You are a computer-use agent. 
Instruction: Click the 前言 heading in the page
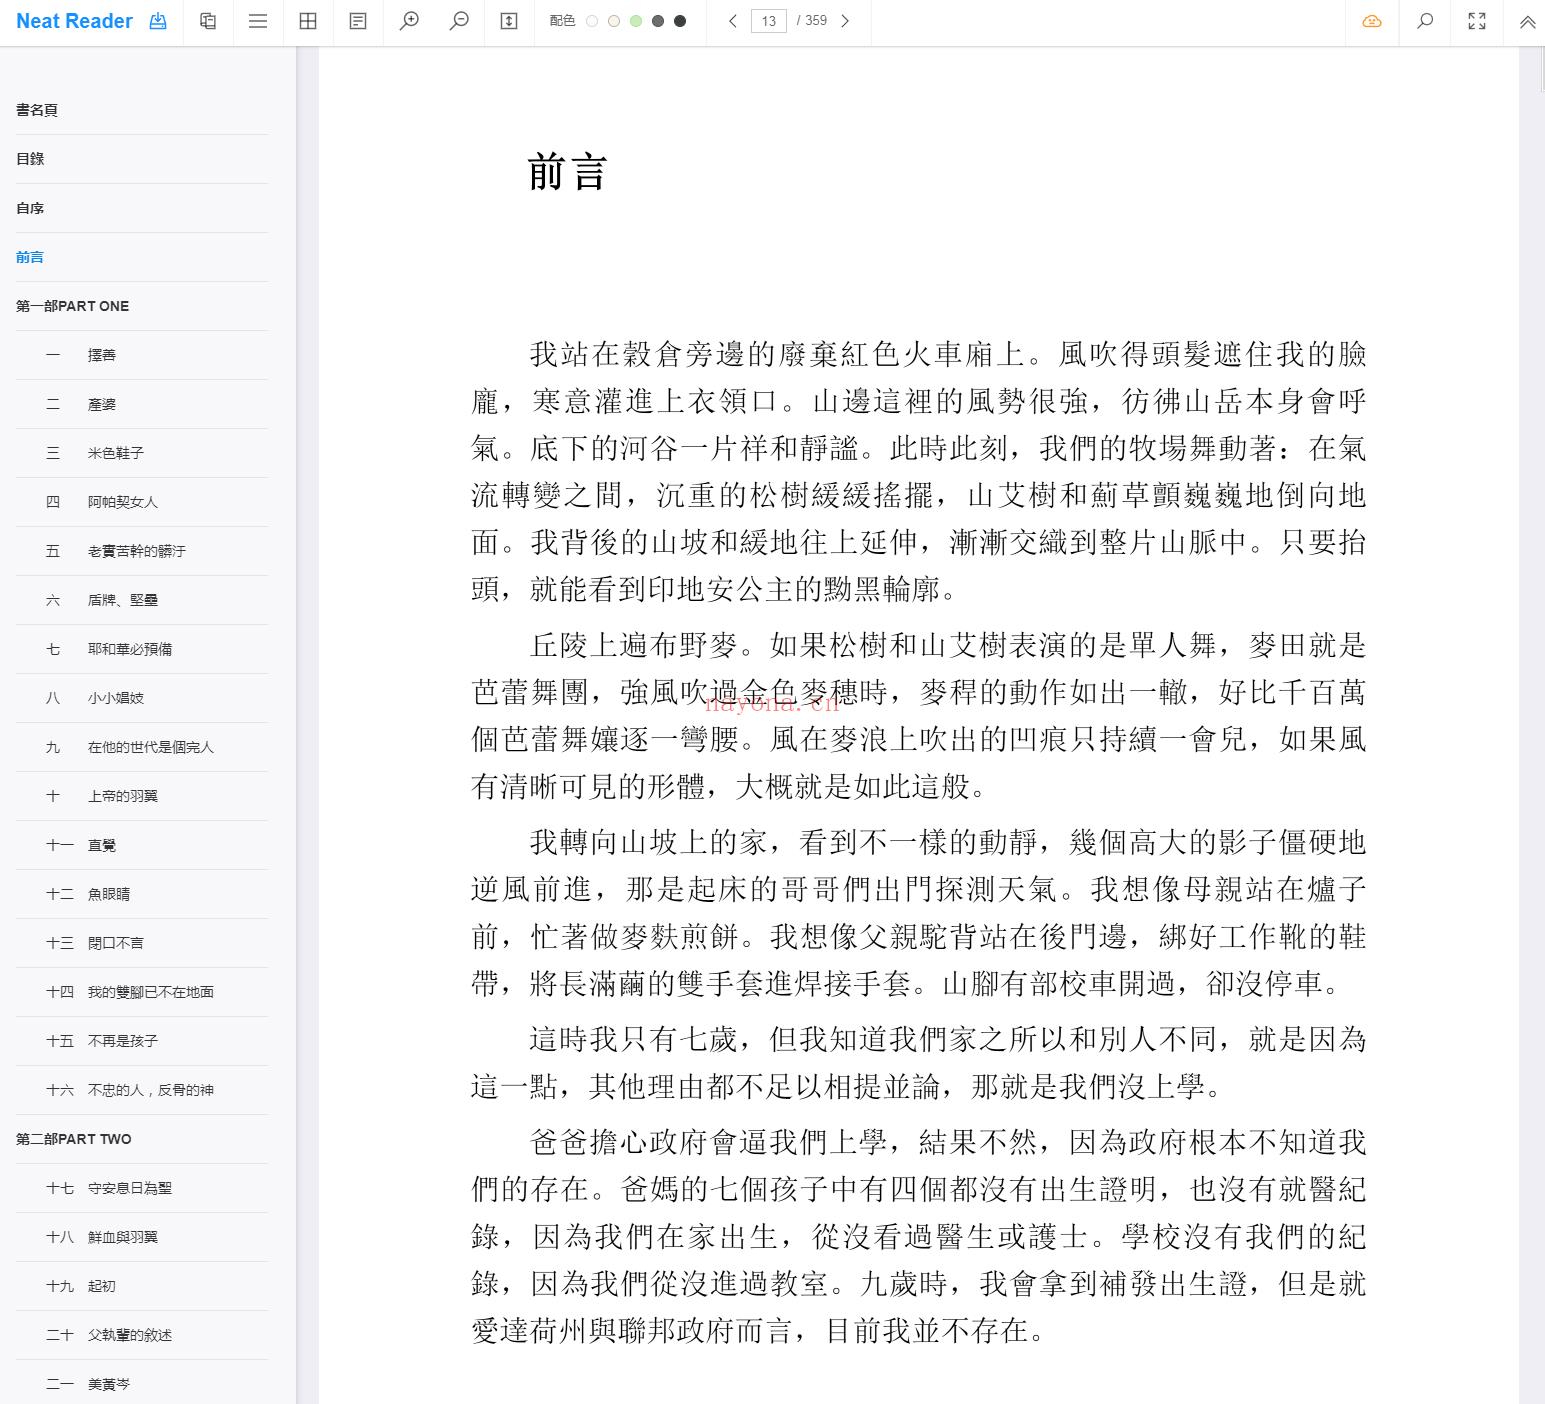(567, 172)
